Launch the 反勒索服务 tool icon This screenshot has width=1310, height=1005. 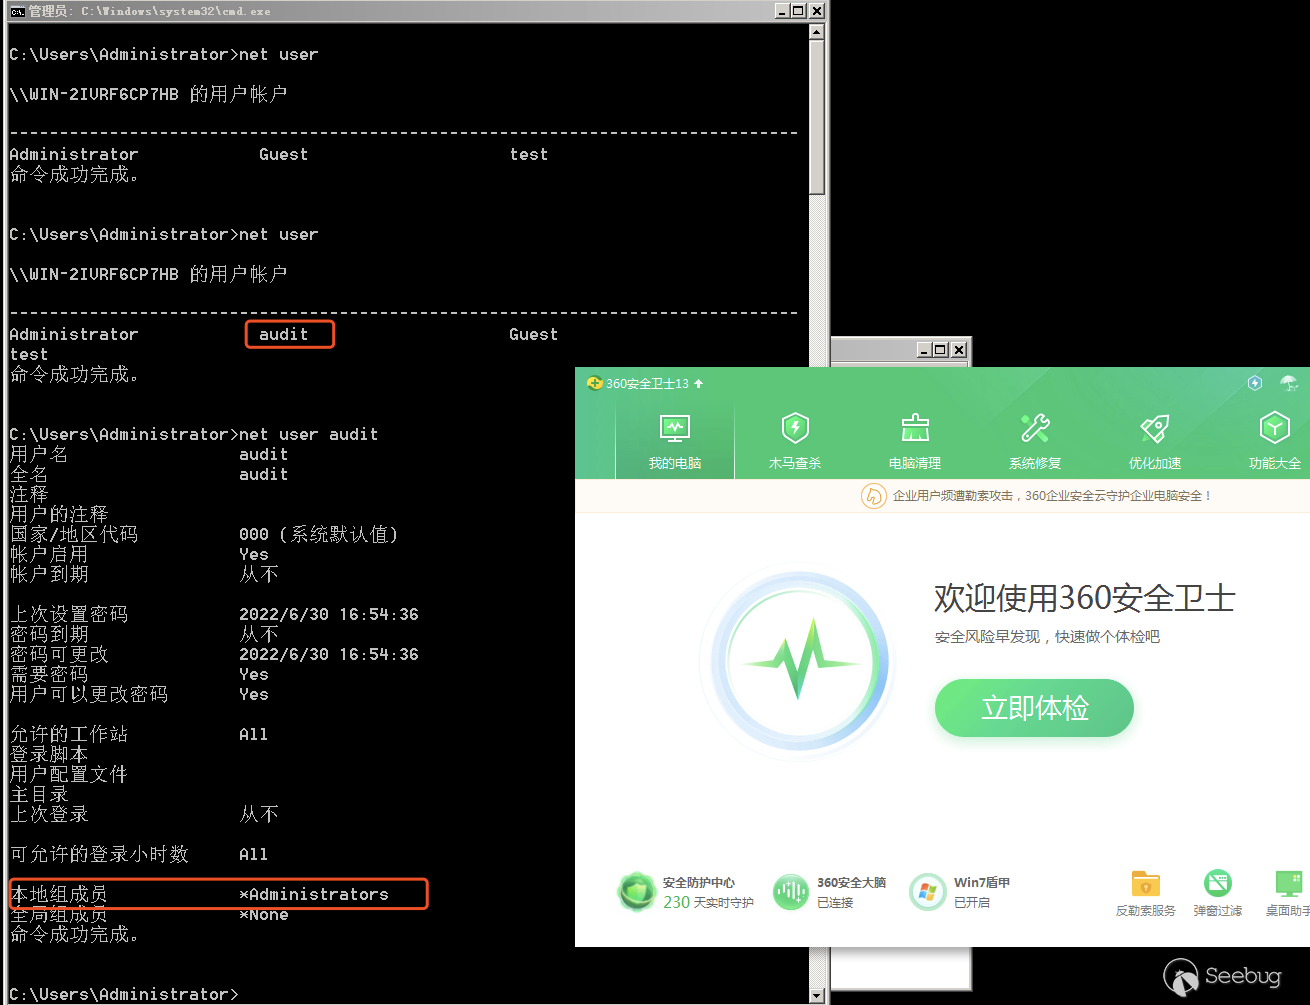(x=1146, y=885)
